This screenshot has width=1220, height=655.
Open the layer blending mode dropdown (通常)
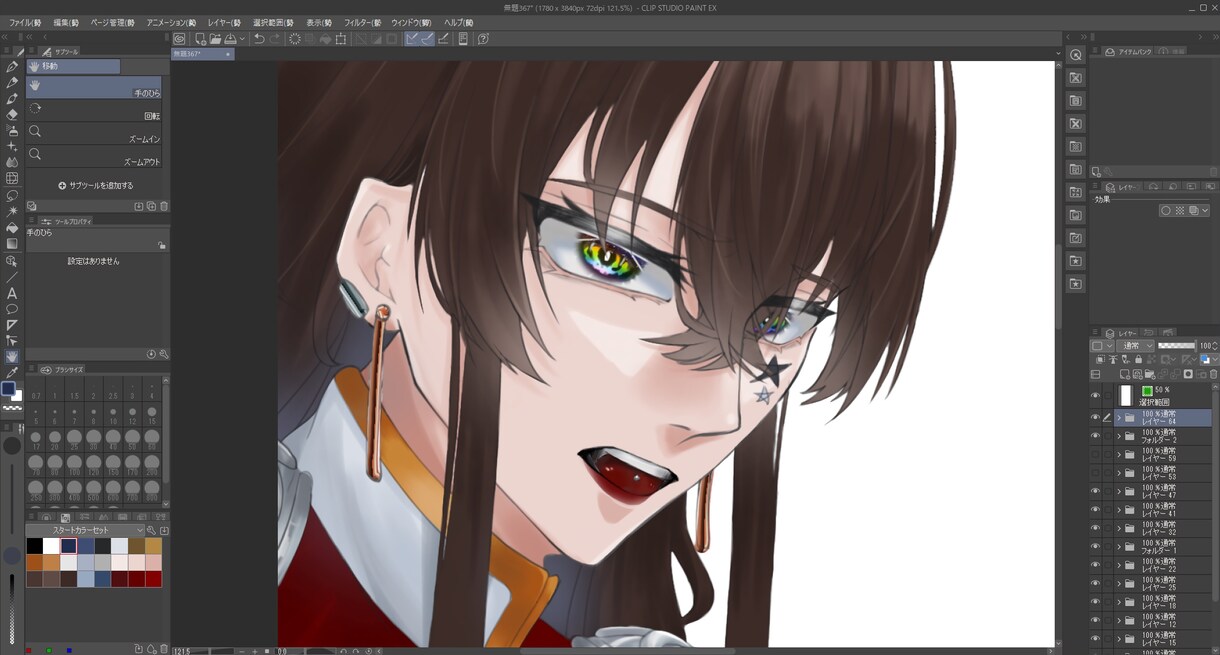tap(1135, 346)
